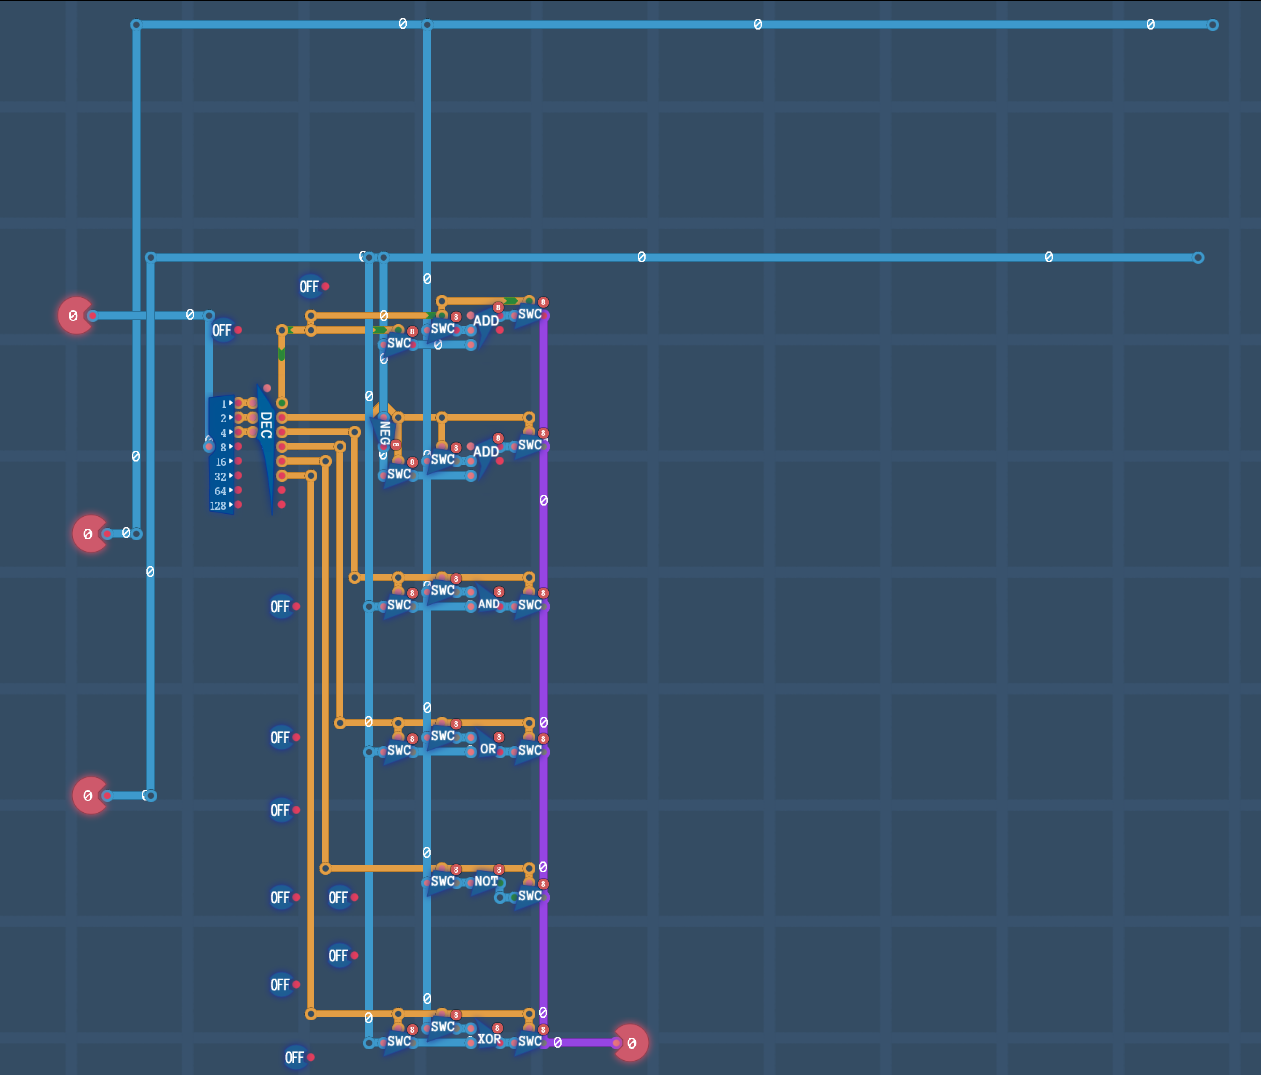Click the upper ADD component
Screen dimensions: 1261x1075
[x=486, y=322]
